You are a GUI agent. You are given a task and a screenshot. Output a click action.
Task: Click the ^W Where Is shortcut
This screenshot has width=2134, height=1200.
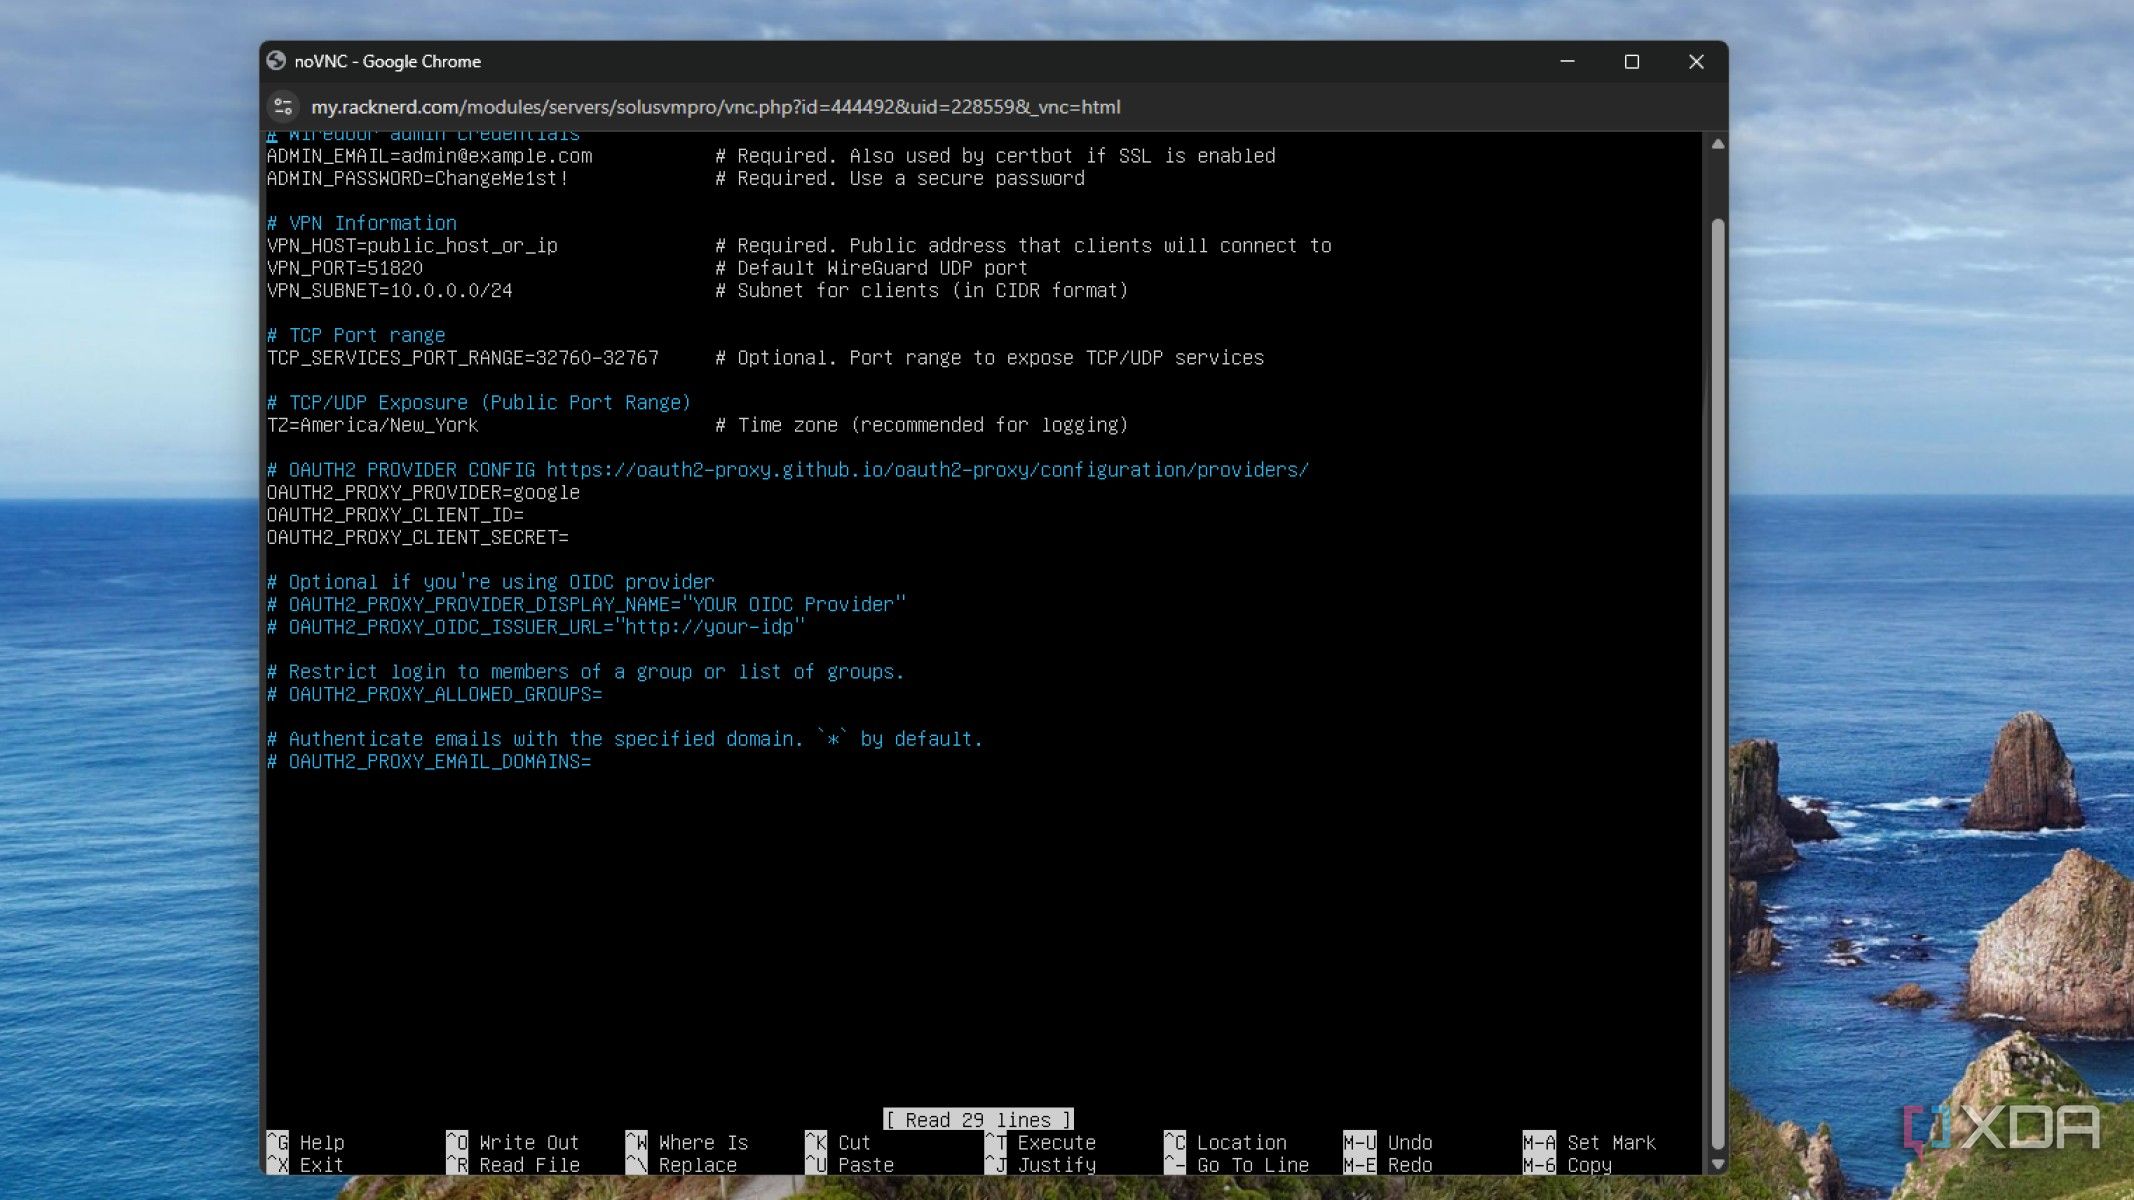pyautogui.click(x=687, y=1142)
